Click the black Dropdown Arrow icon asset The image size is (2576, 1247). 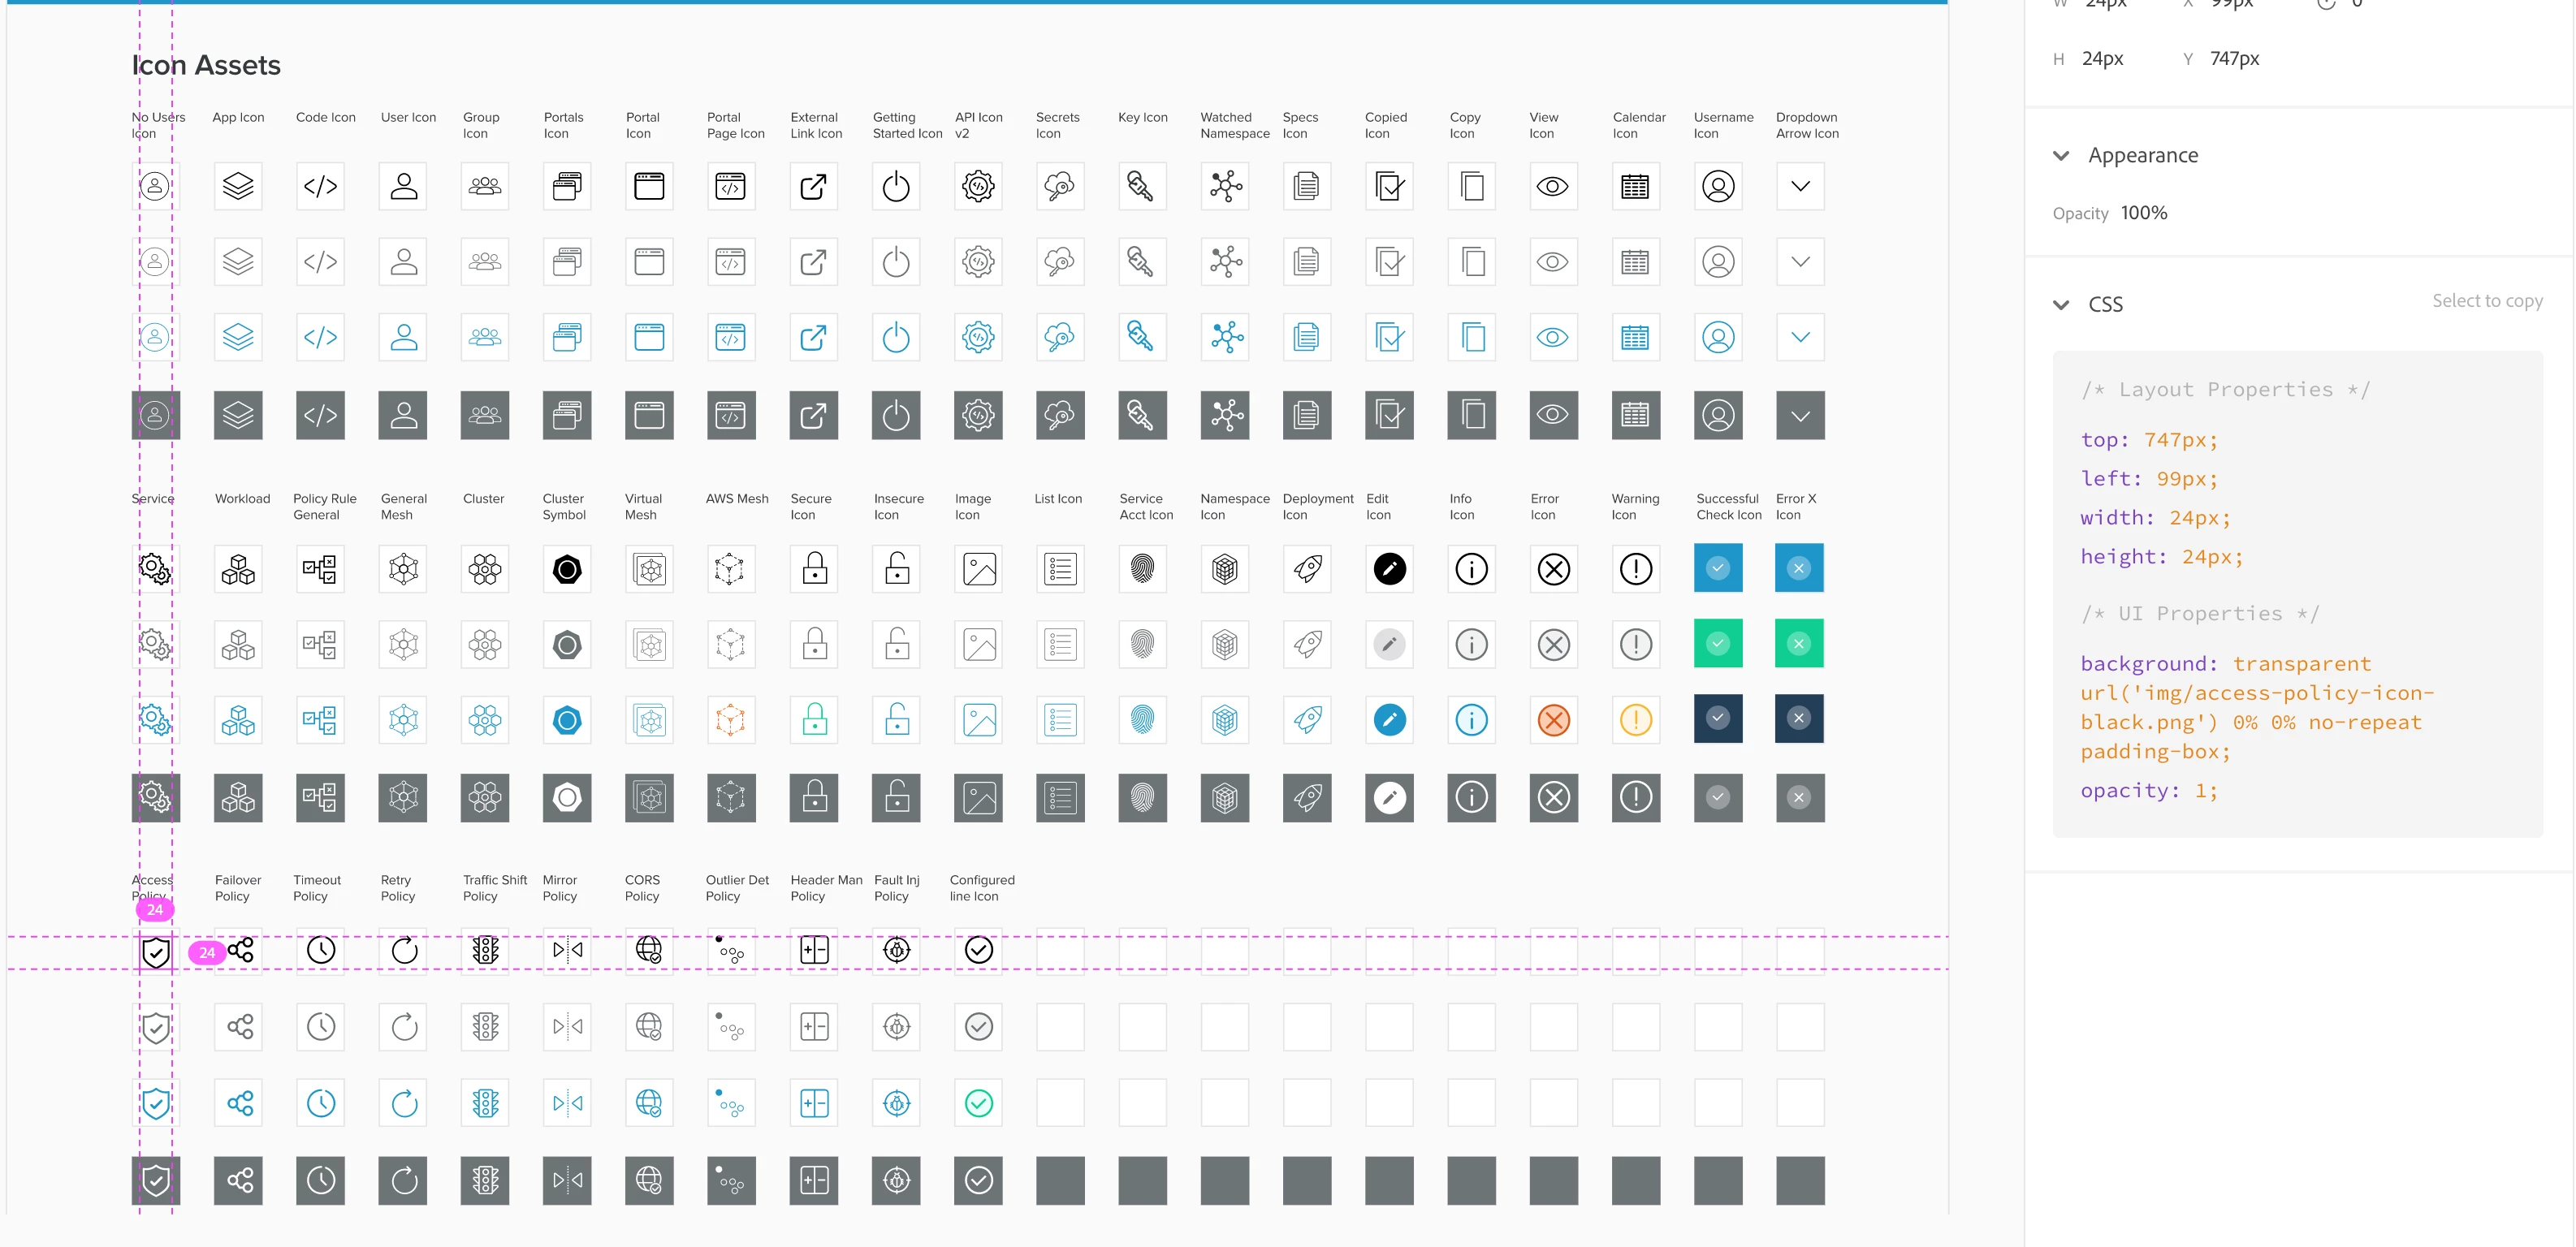tap(1800, 186)
